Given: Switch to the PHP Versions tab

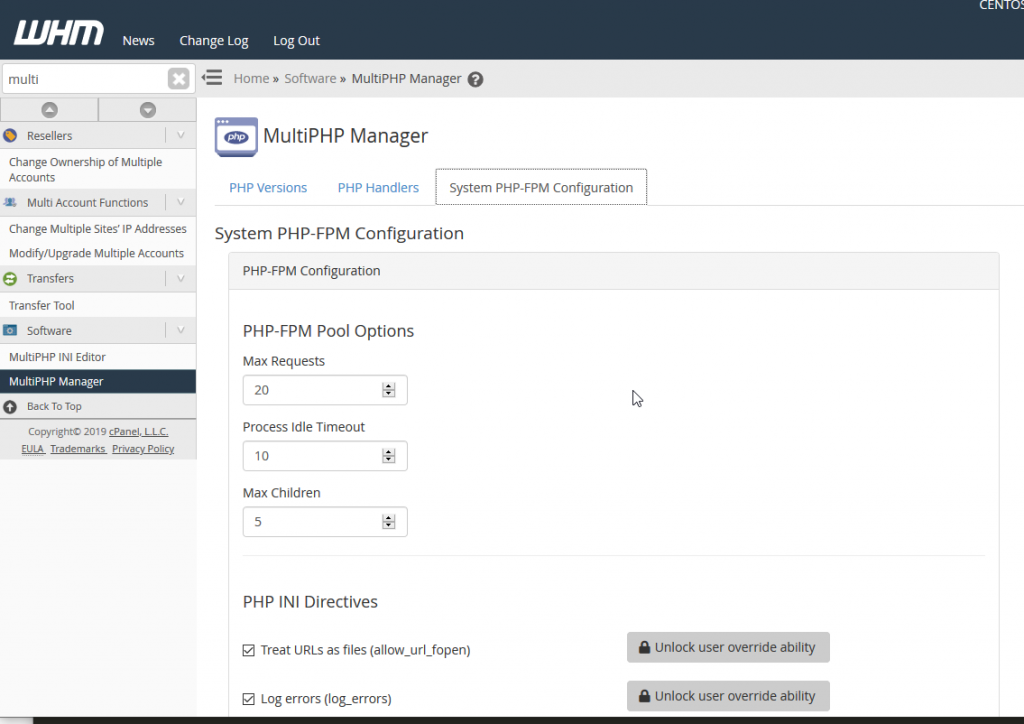Looking at the screenshot, I should click(268, 188).
